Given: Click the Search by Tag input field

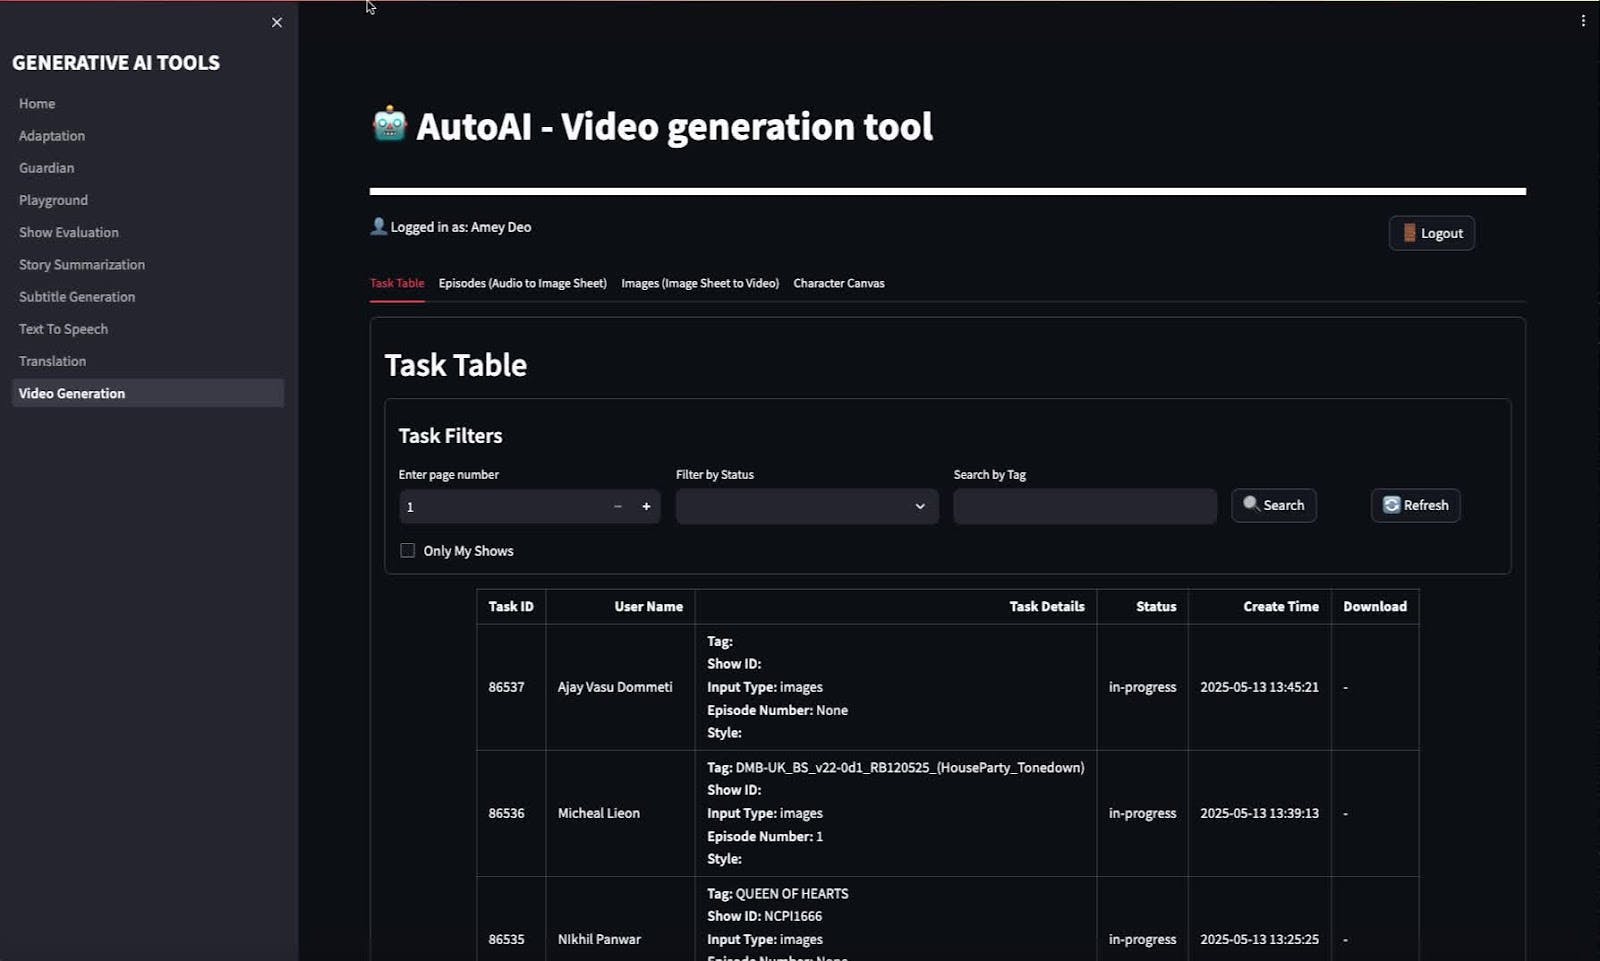Looking at the screenshot, I should pos(1084,506).
